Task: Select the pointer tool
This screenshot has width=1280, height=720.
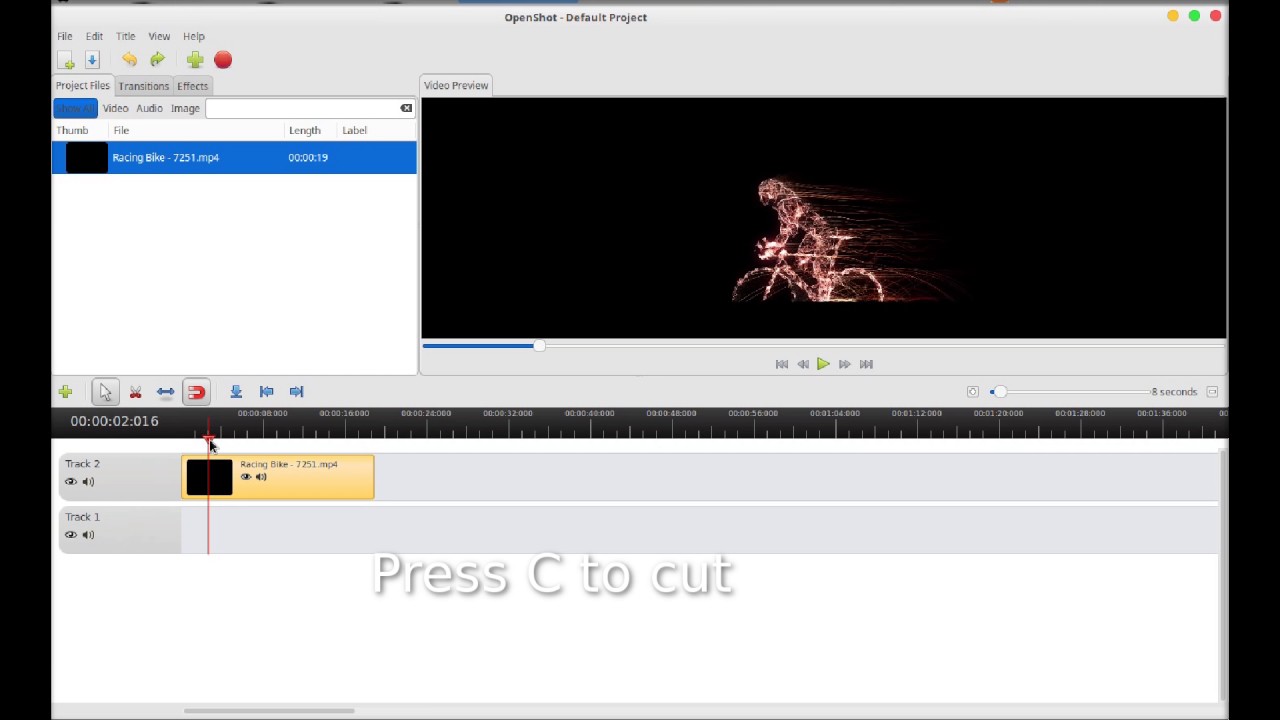Action: (105, 392)
